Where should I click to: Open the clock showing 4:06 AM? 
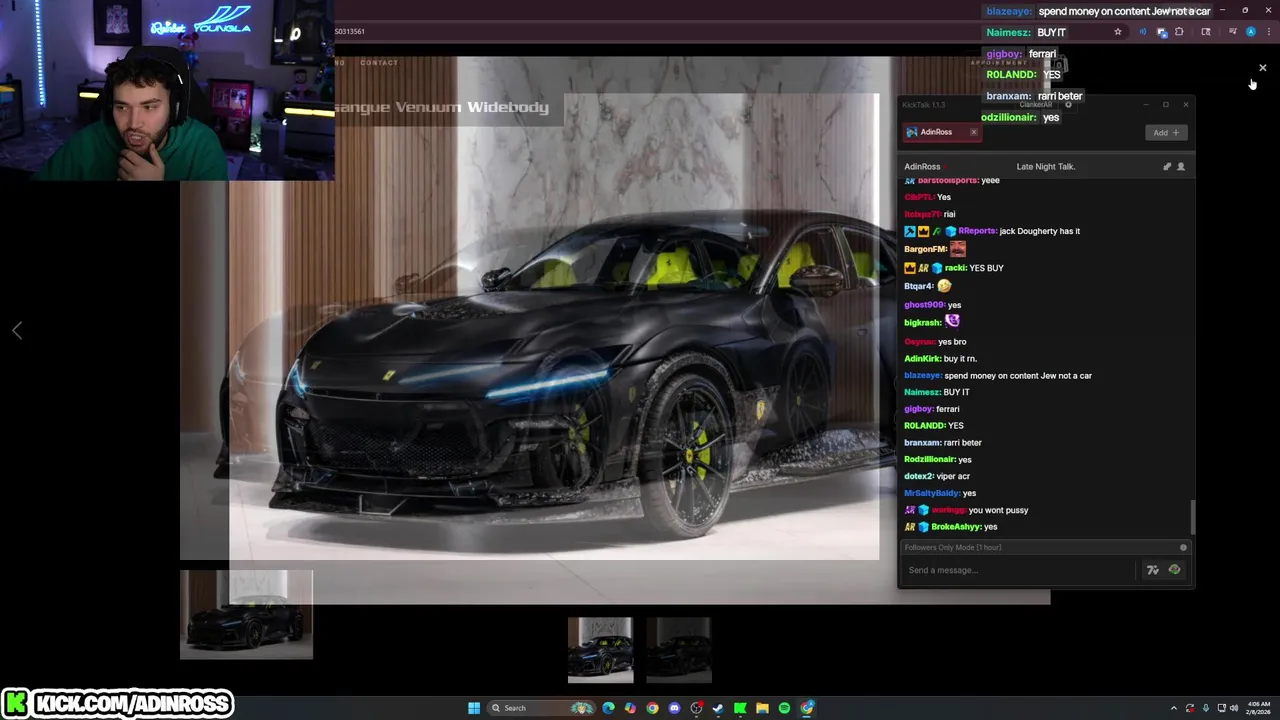[1259, 708]
